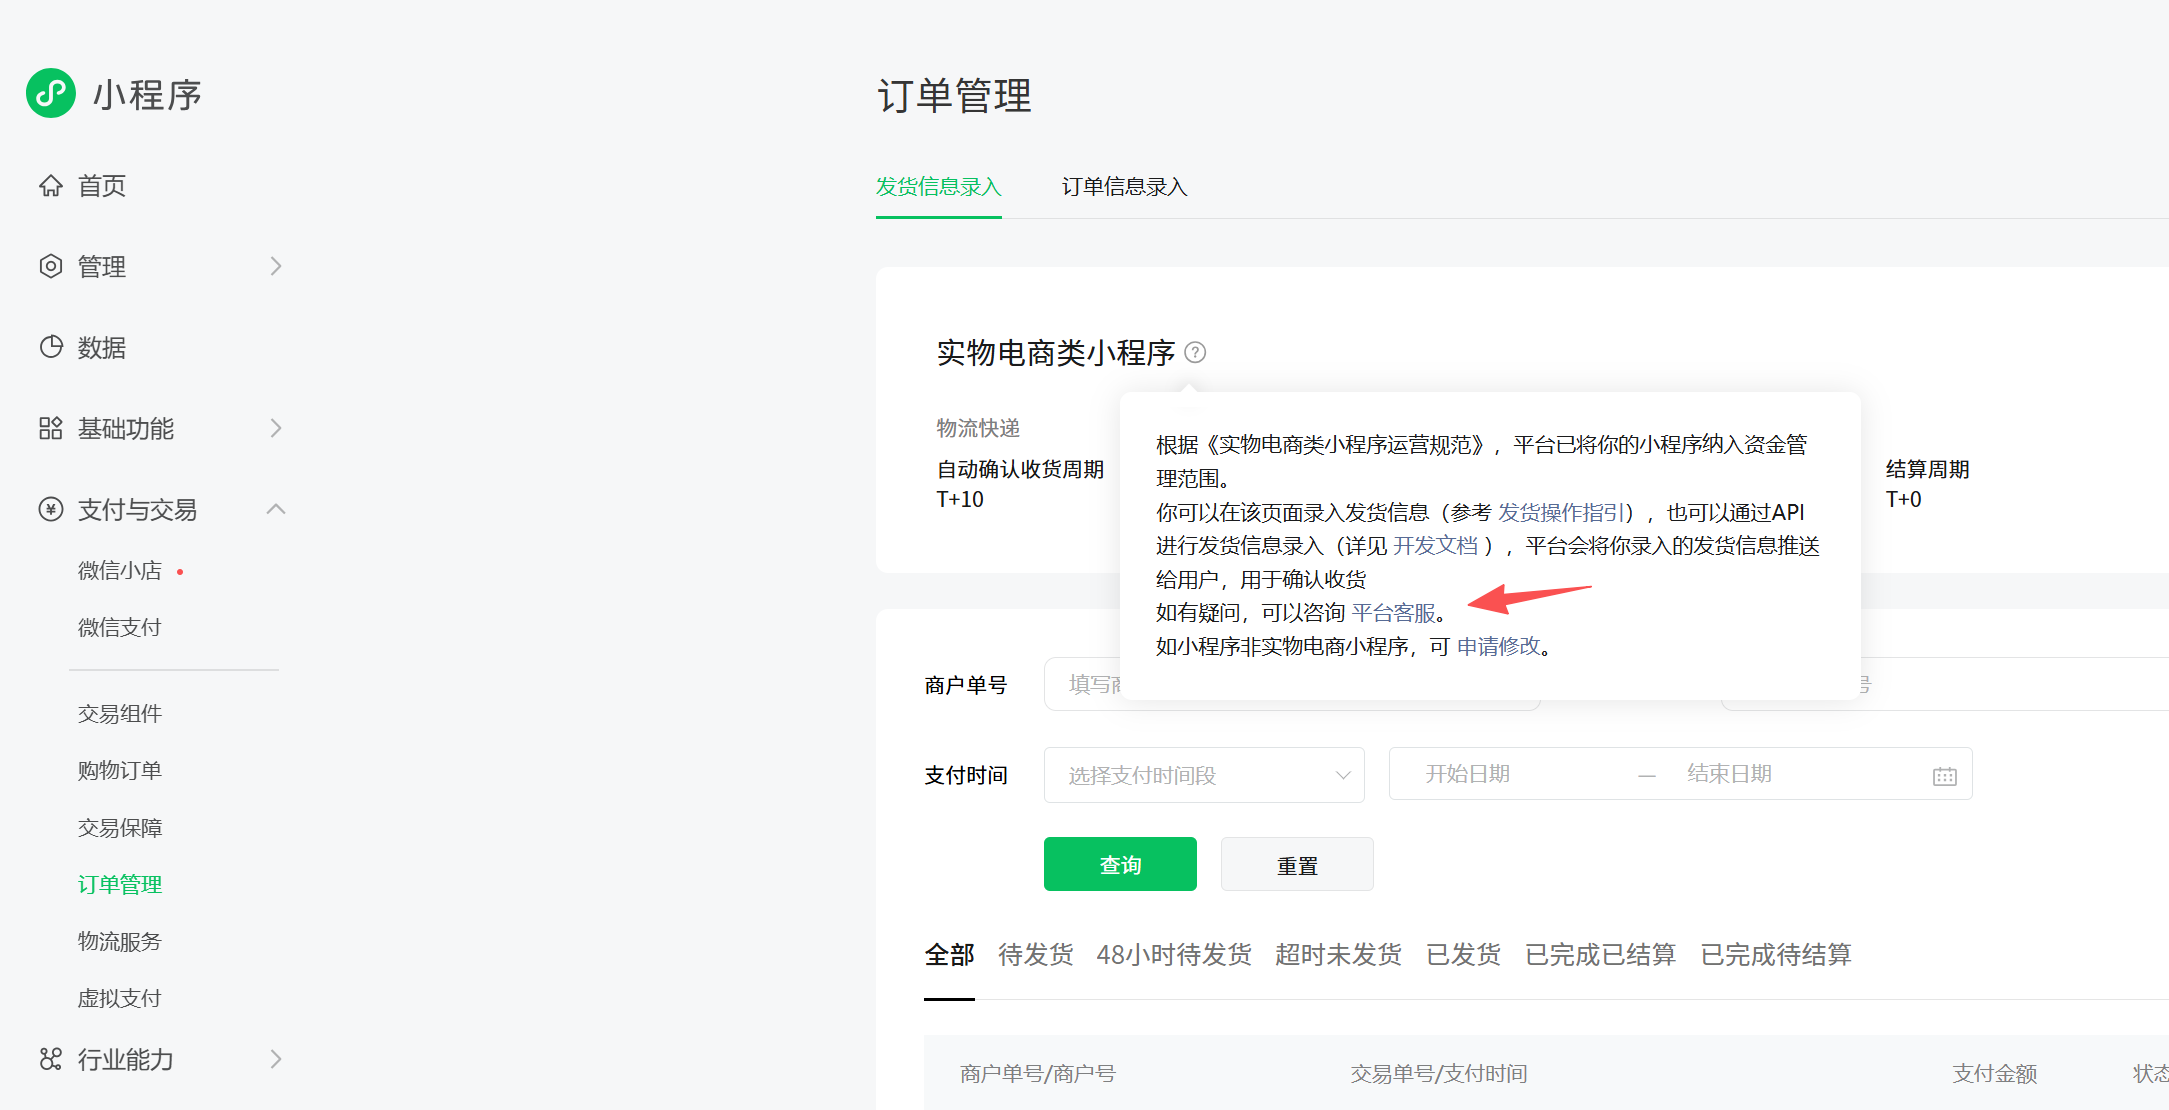Open the 选择支付时间段 dropdown

(x=1204, y=775)
